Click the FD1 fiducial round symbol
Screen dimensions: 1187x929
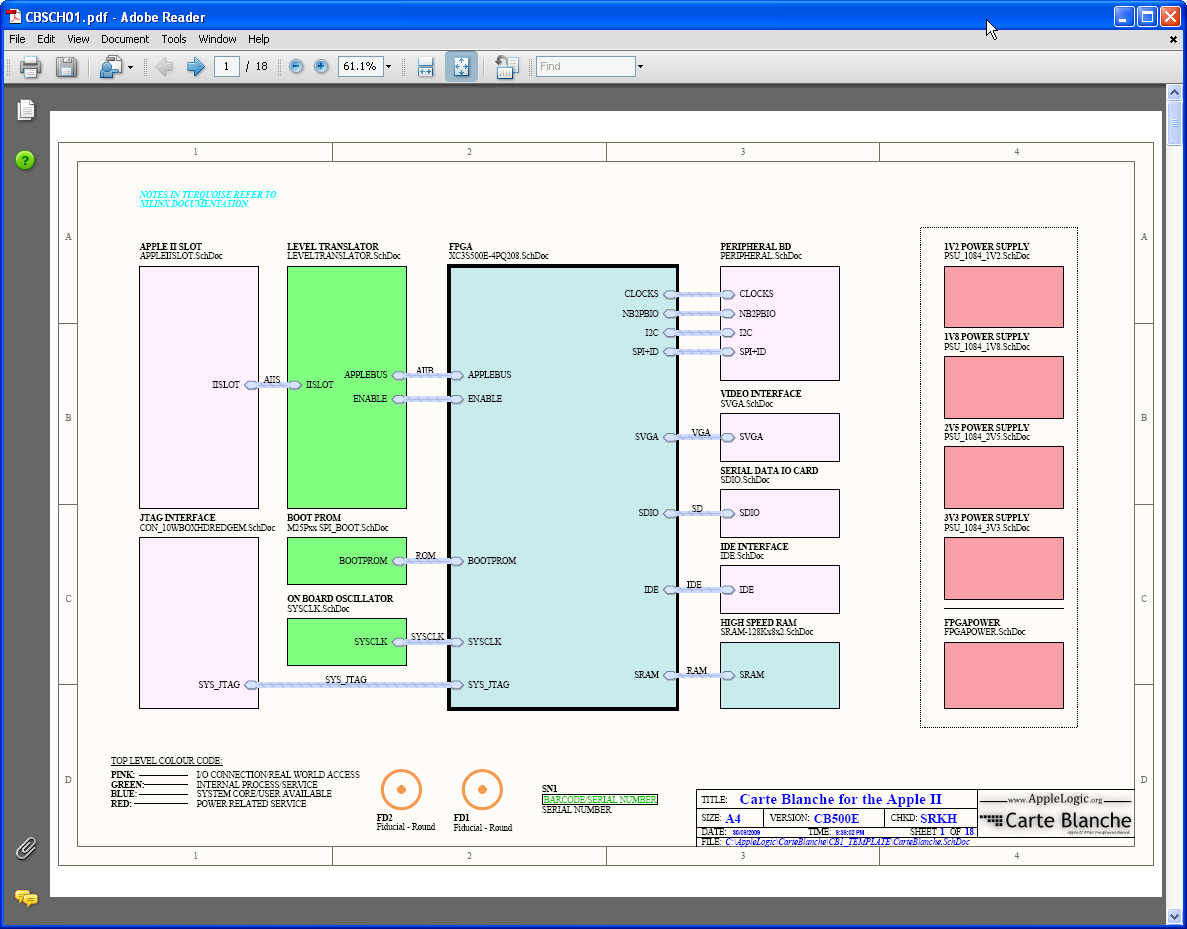482,790
